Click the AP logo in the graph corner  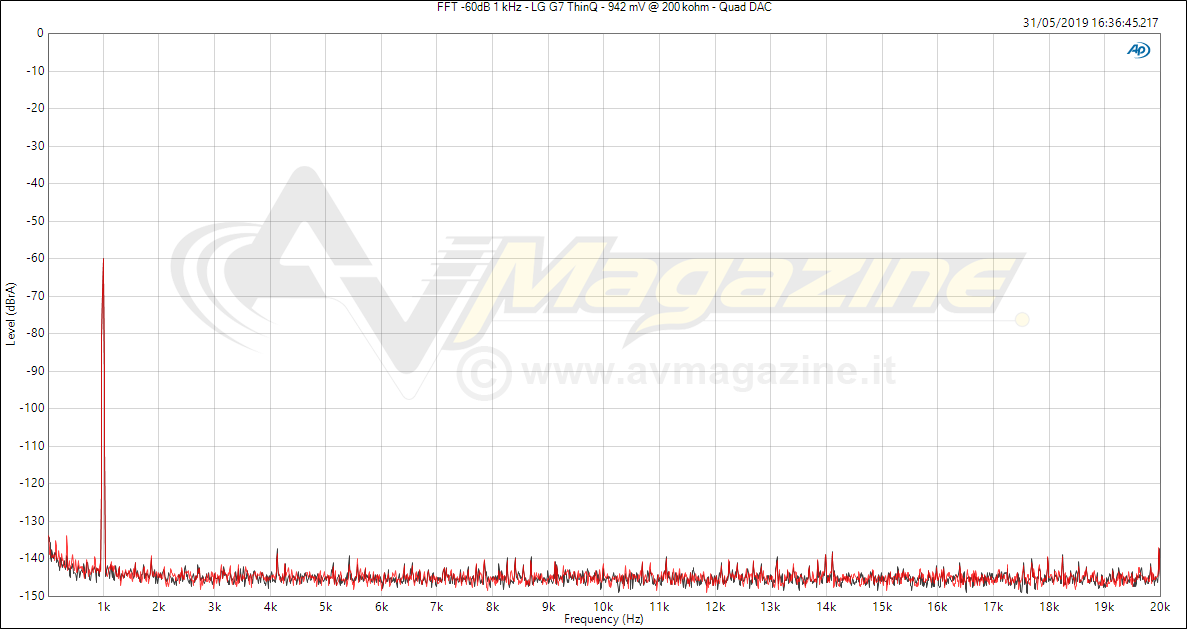(x=1139, y=50)
